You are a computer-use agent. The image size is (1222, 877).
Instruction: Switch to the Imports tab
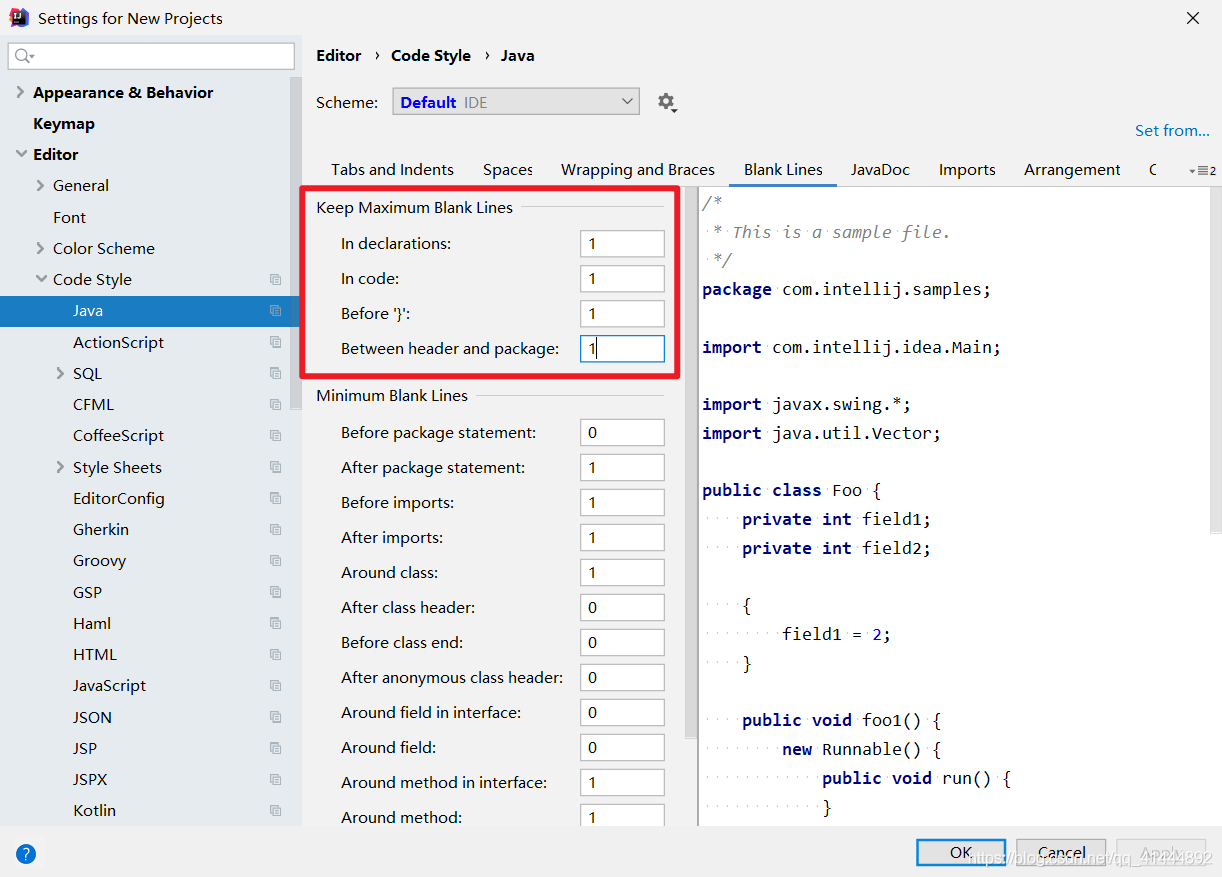pos(967,170)
